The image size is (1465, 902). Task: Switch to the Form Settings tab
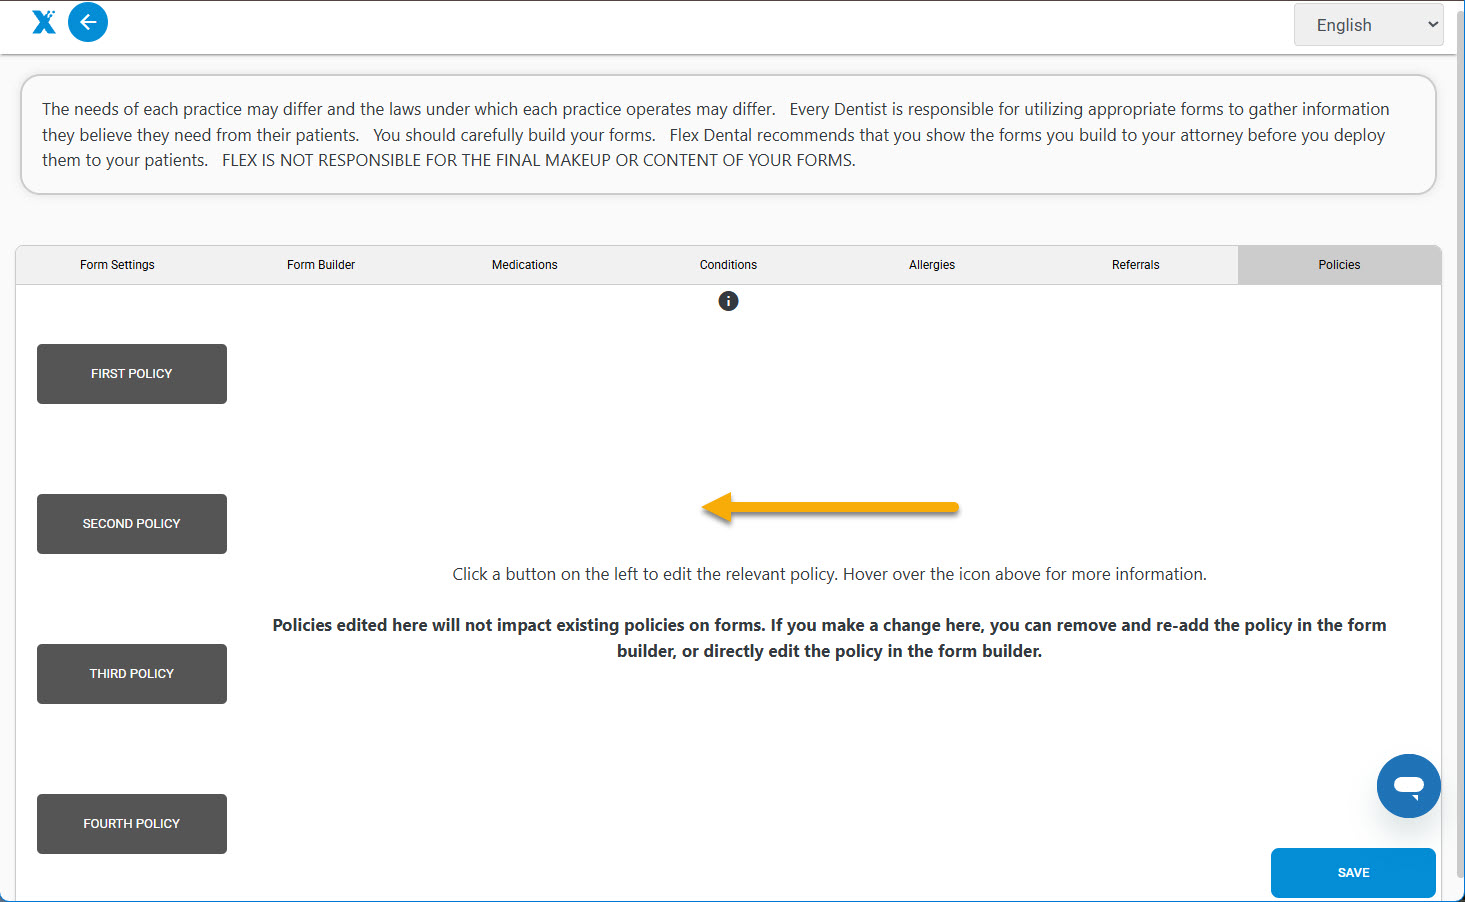(x=117, y=265)
